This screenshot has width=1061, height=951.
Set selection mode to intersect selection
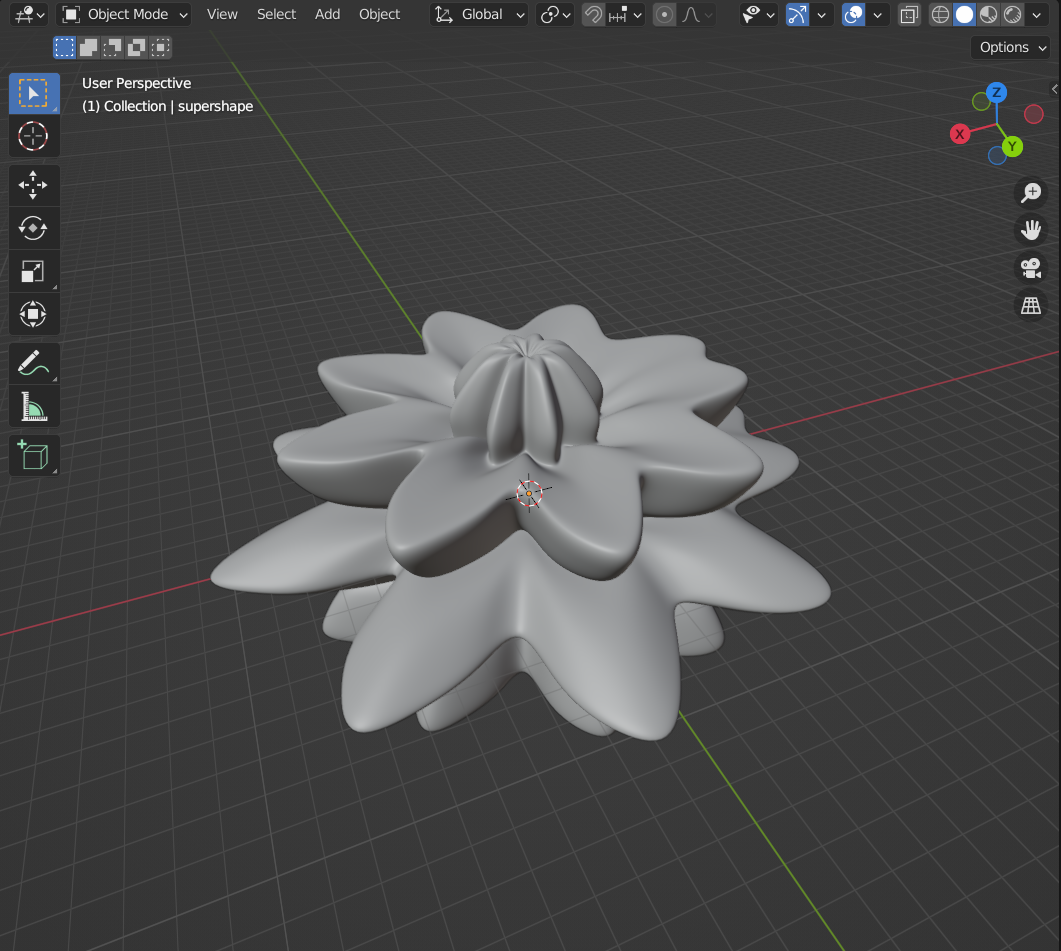coord(160,47)
